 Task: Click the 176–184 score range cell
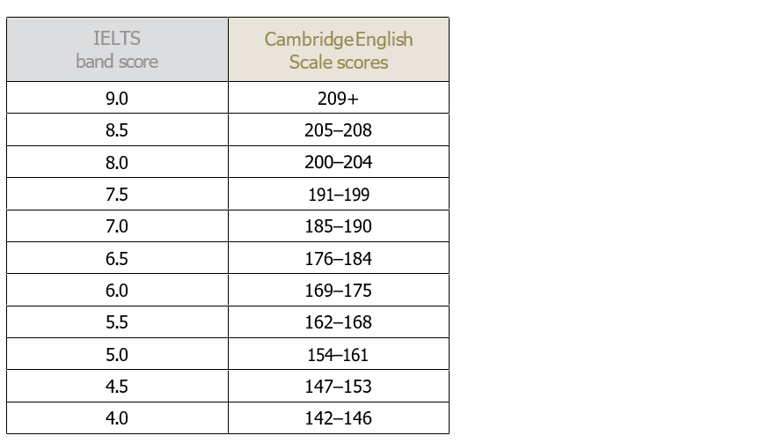[339, 258]
